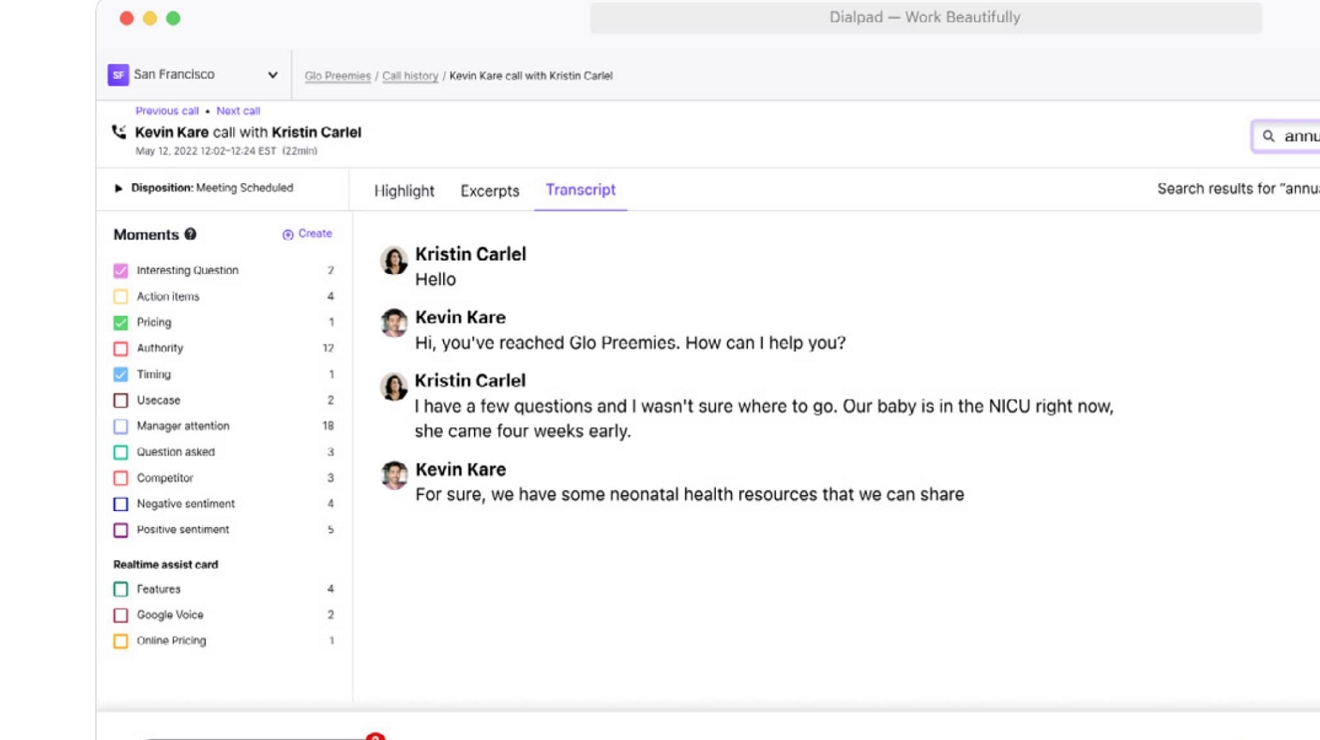The image size is (1320, 740).
Task: Click into the transcript search field
Action: [x=1298, y=136]
